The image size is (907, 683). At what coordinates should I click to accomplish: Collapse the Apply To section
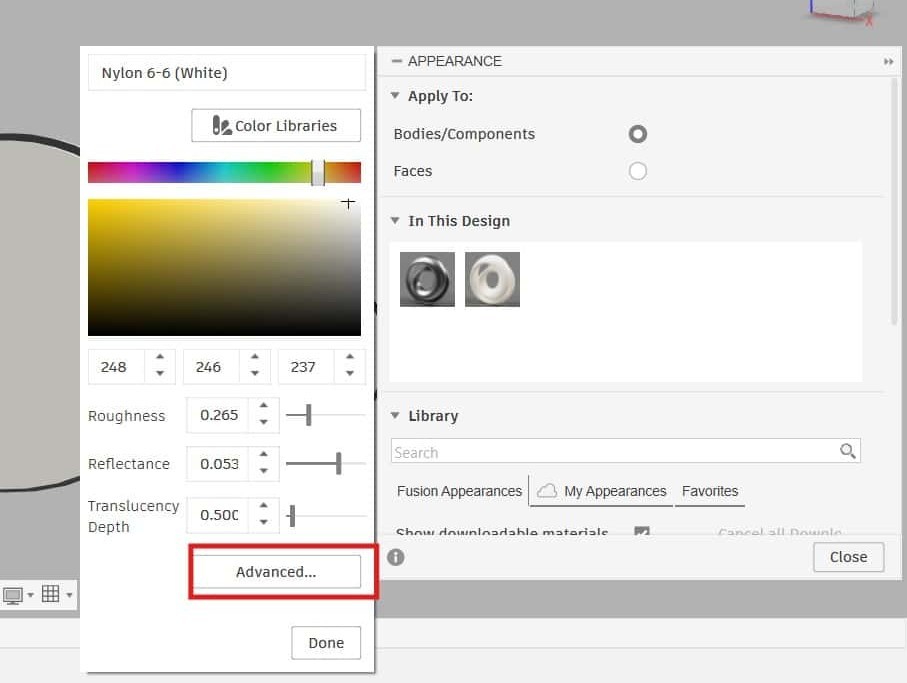pos(395,95)
